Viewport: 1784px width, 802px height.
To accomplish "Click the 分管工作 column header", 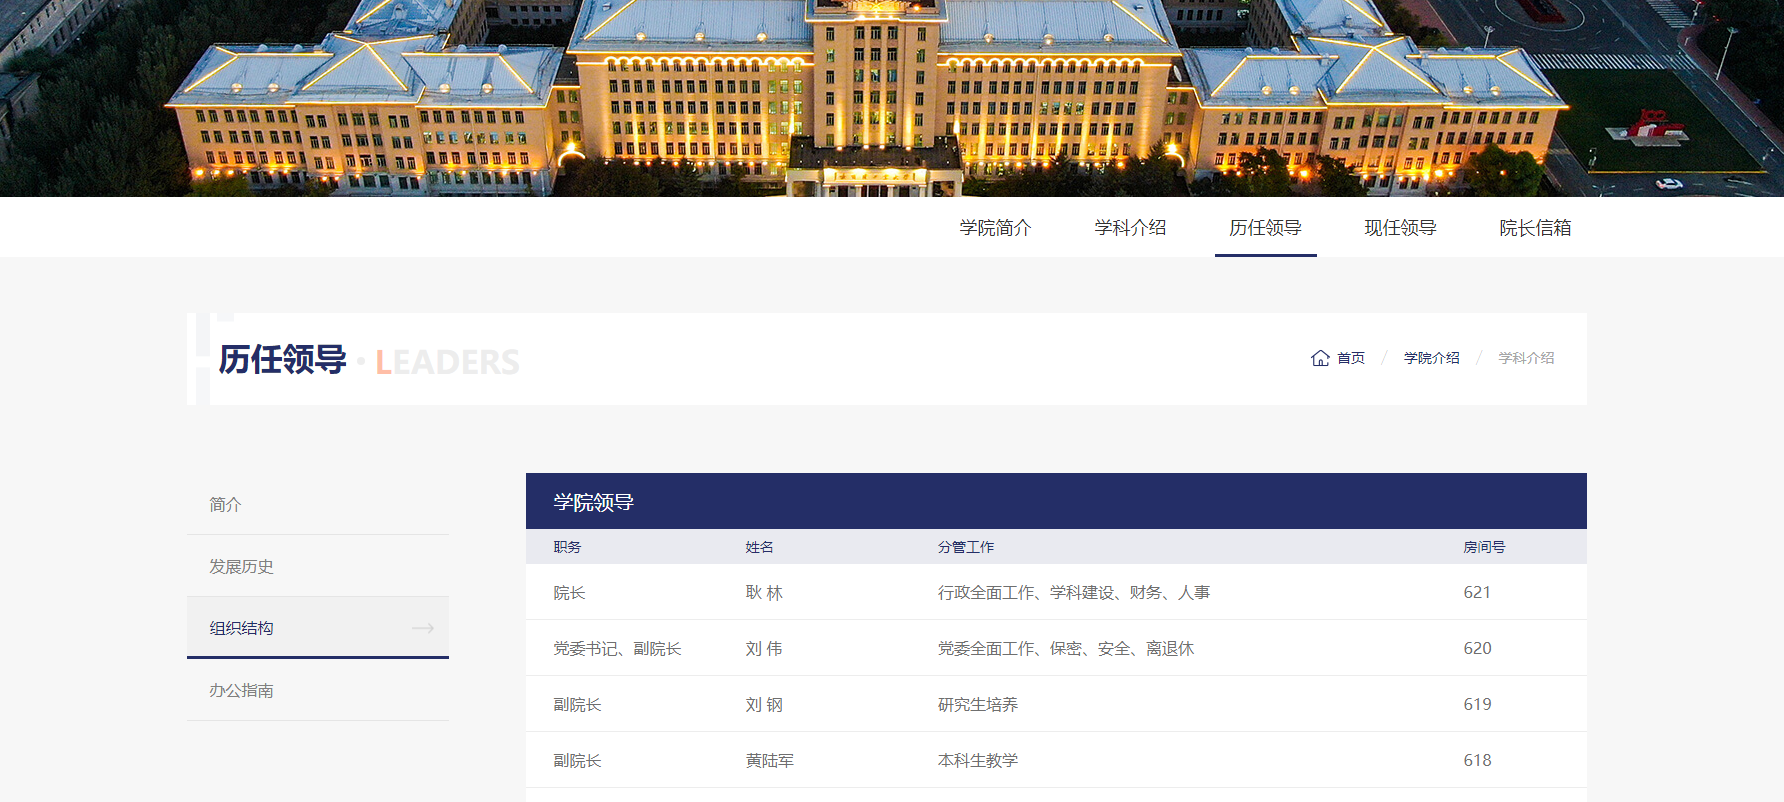I will pos(966,547).
